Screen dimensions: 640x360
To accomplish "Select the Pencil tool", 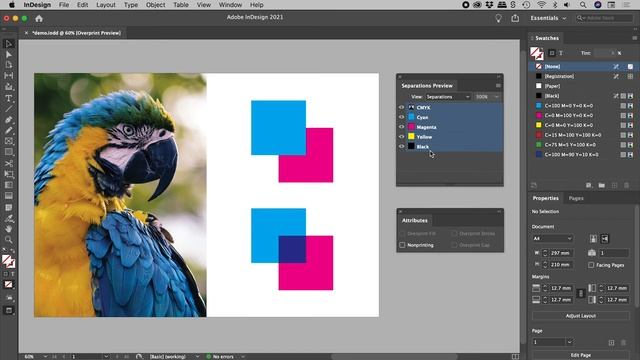I will 9,131.
